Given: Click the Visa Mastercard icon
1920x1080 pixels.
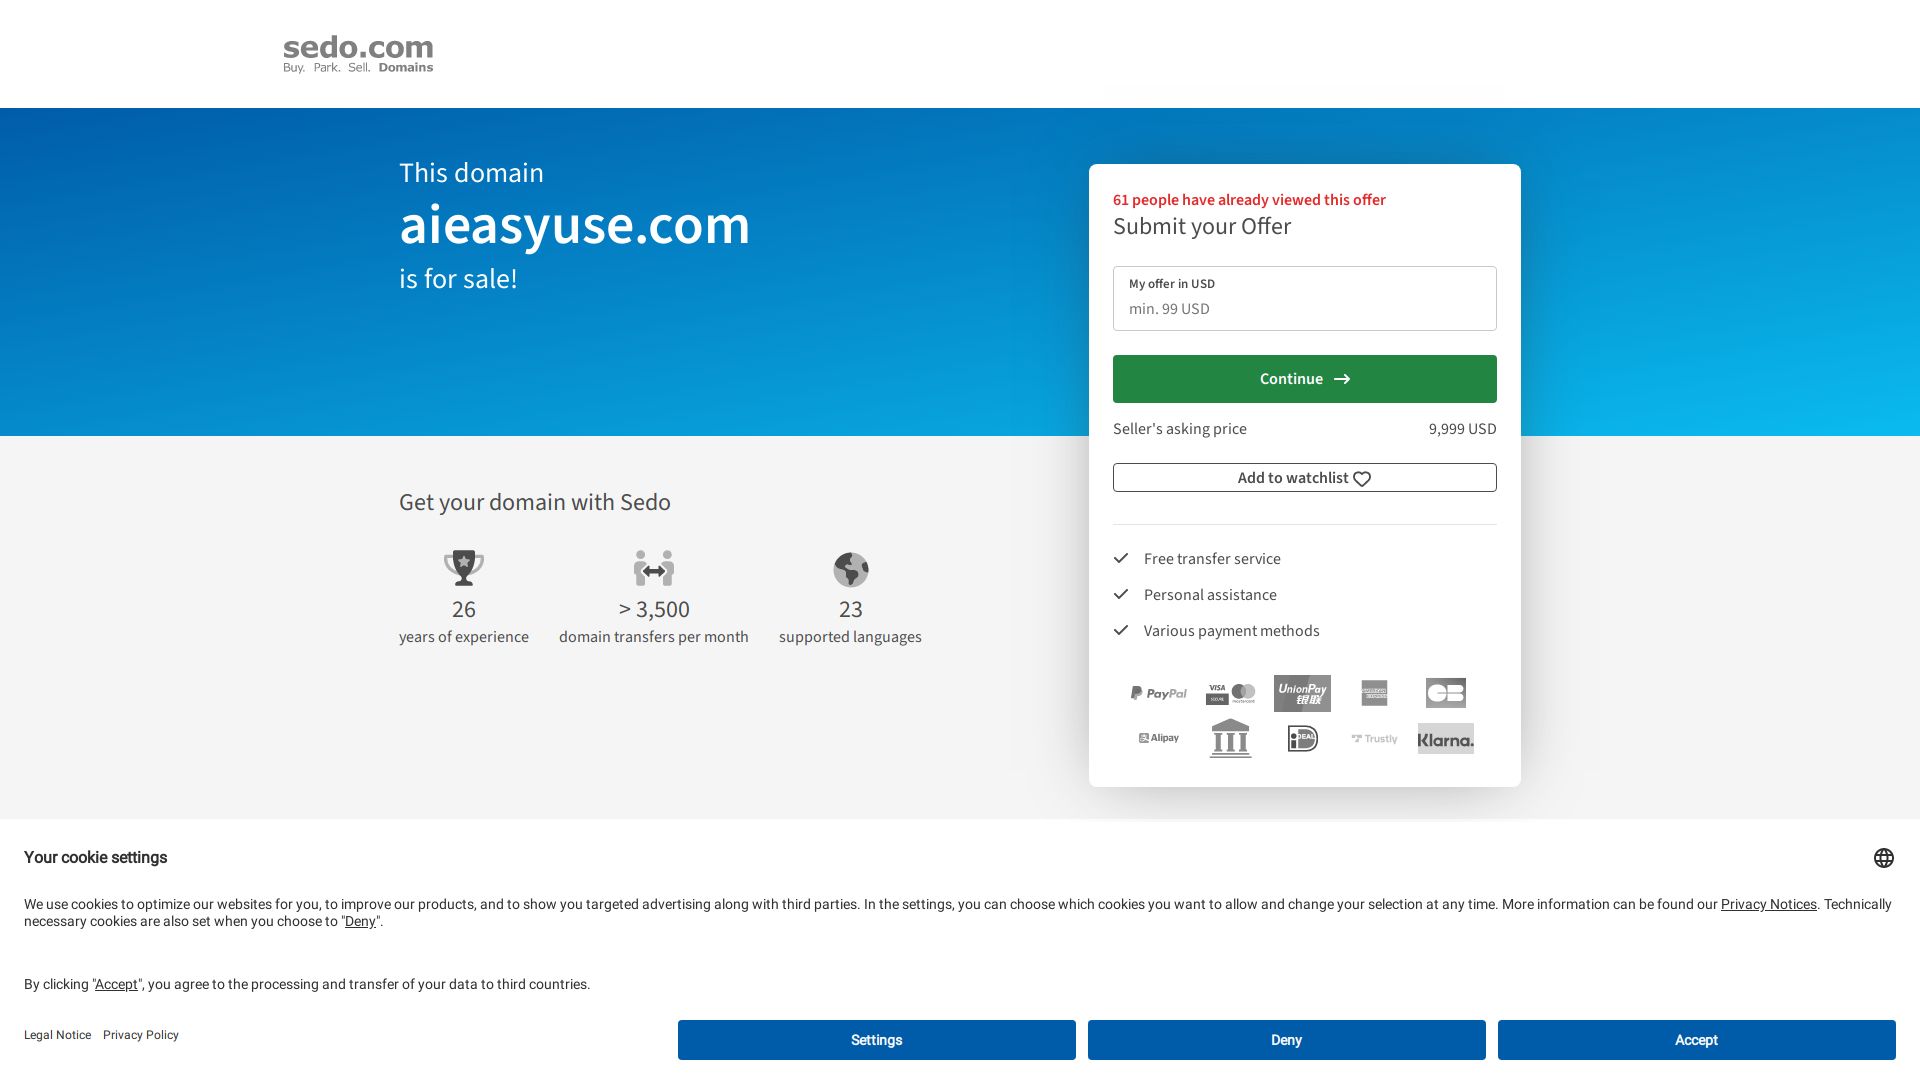Looking at the screenshot, I should point(1230,693).
